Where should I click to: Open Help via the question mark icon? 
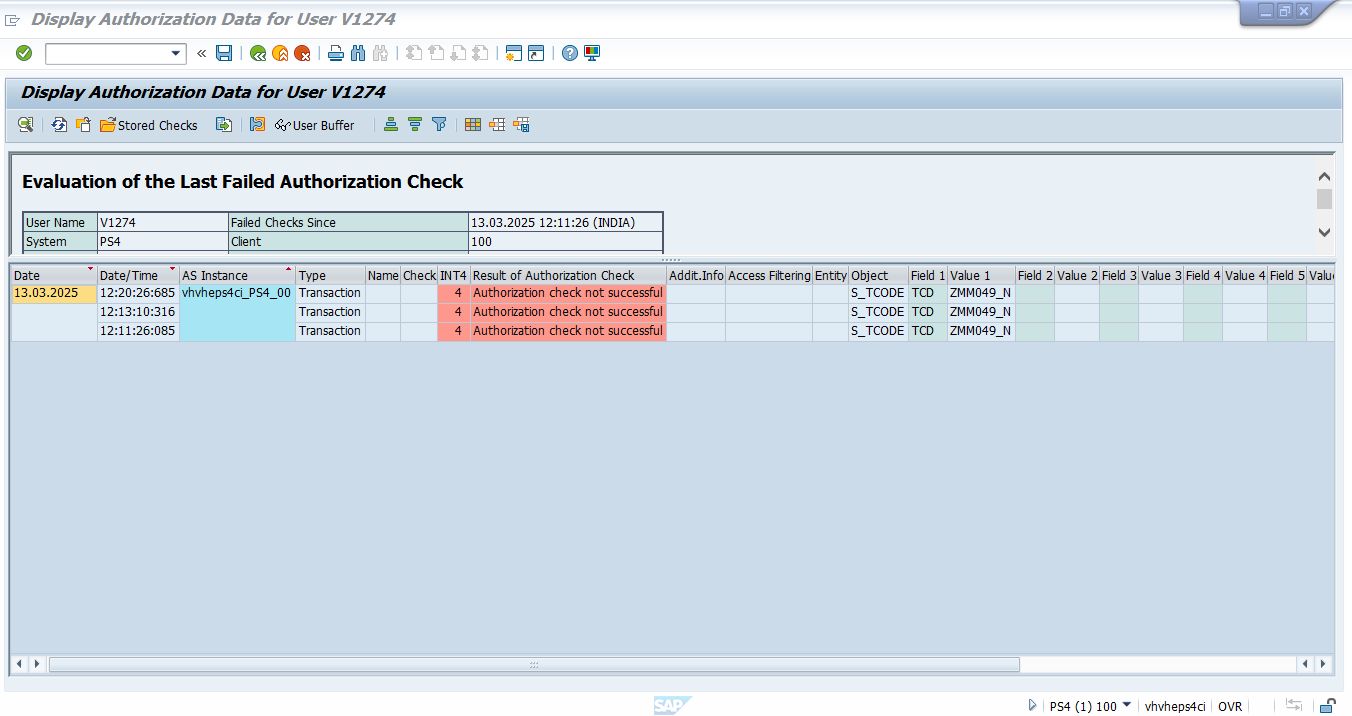coord(569,53)
